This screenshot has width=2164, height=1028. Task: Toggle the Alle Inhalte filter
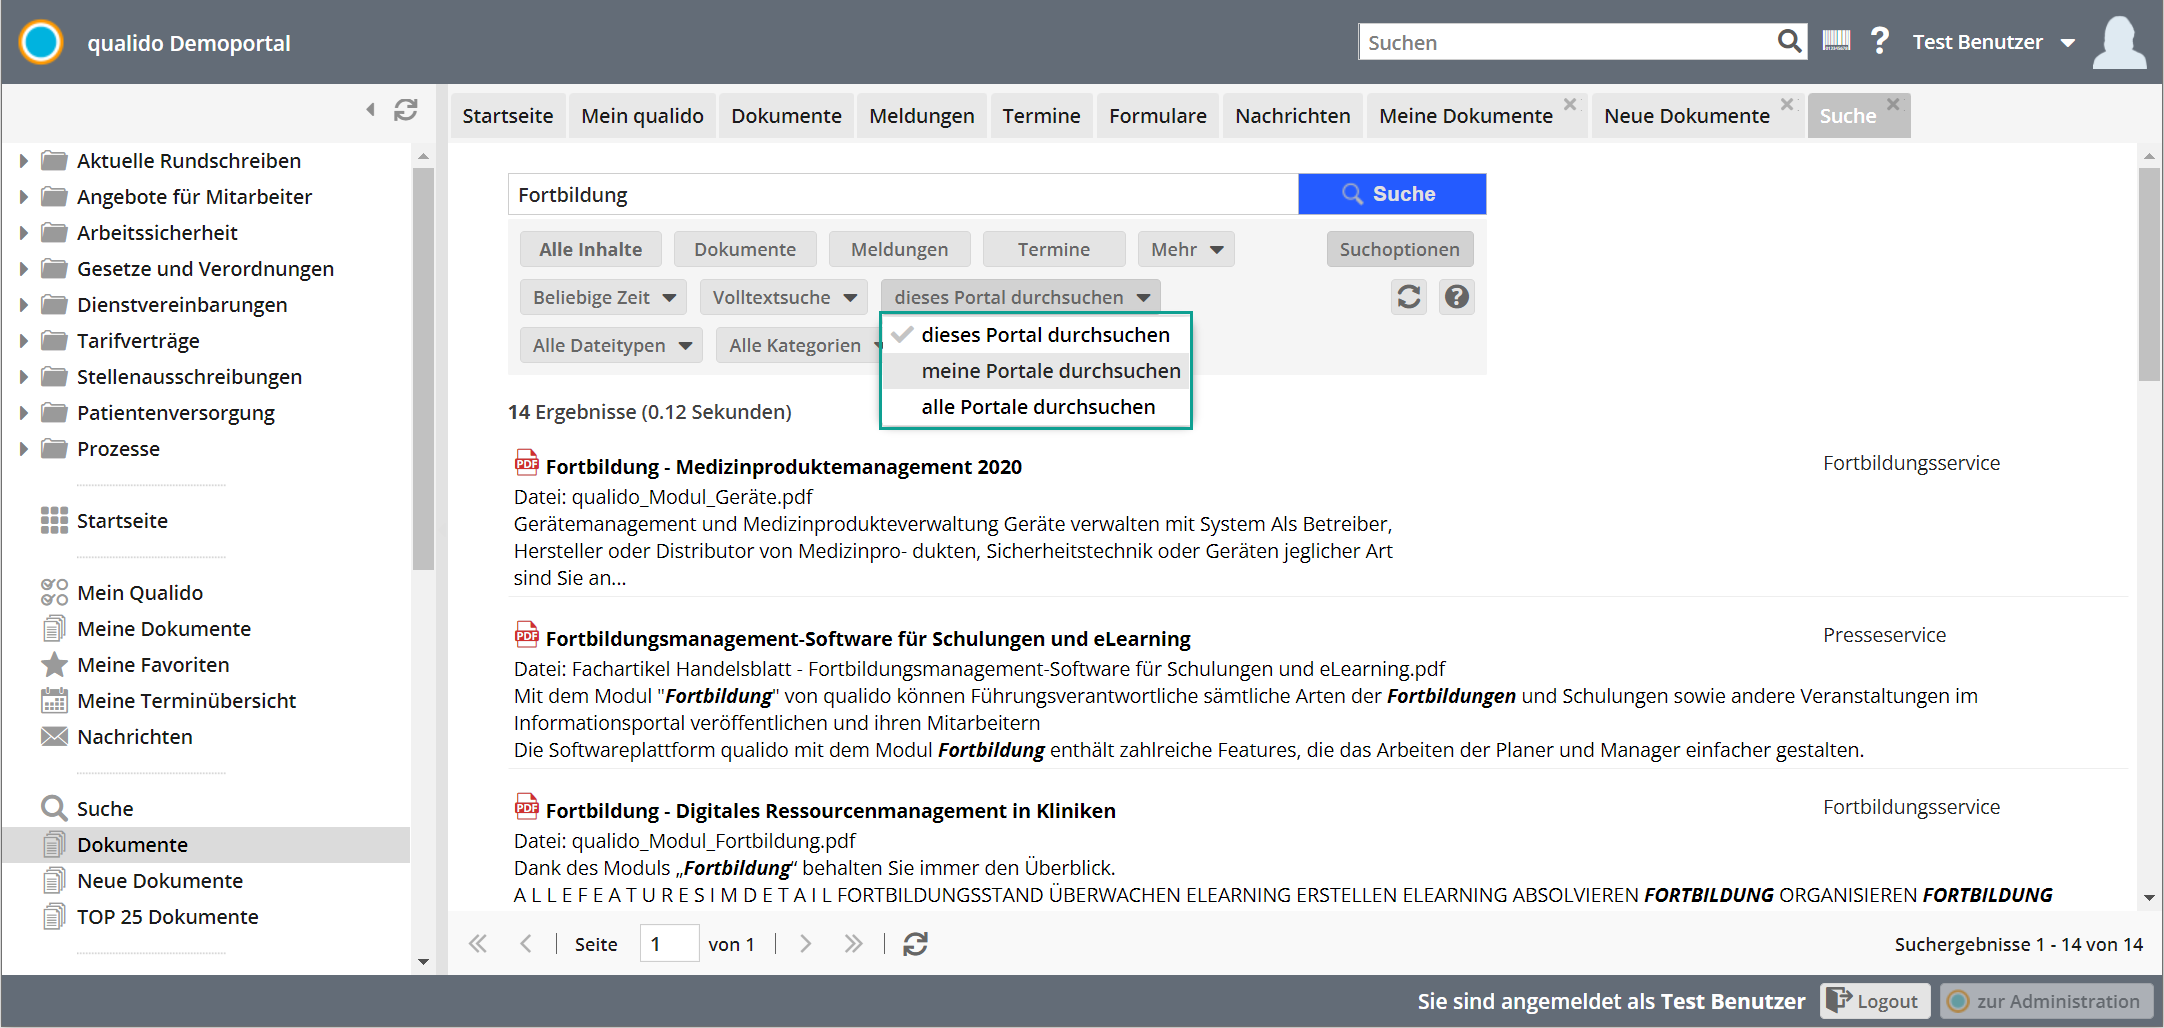click(x=591, y=250)
